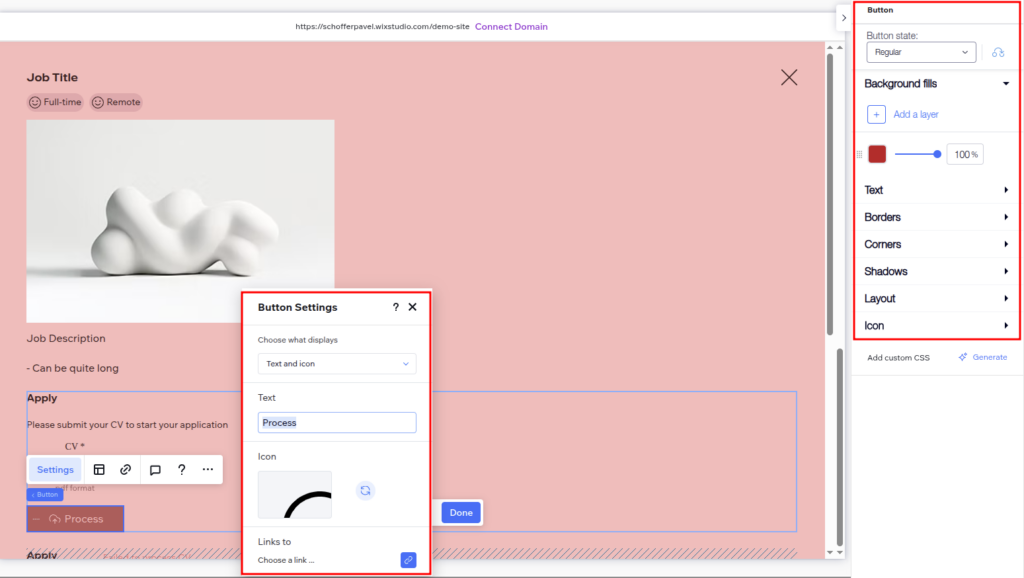
Task: Click the link icon in floating toolbar
Action: pyautogui.click(x=126, y=469)
